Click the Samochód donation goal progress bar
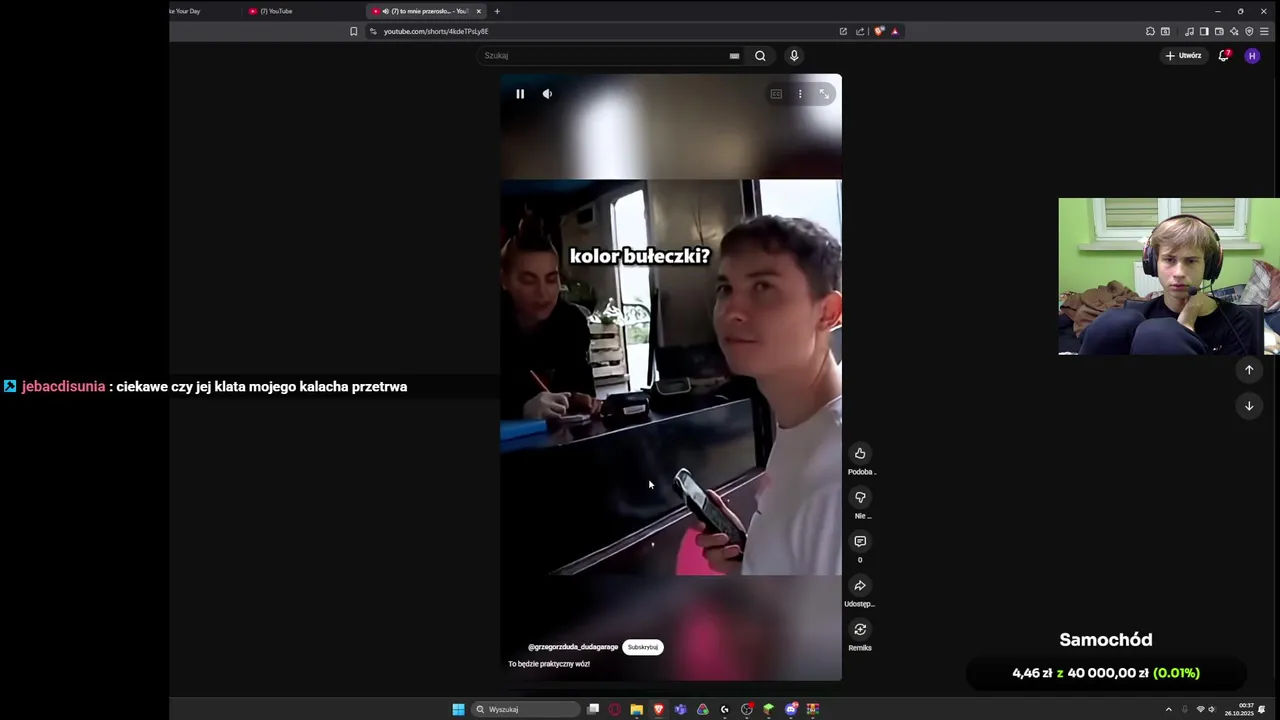 [x=1106, y=673]
